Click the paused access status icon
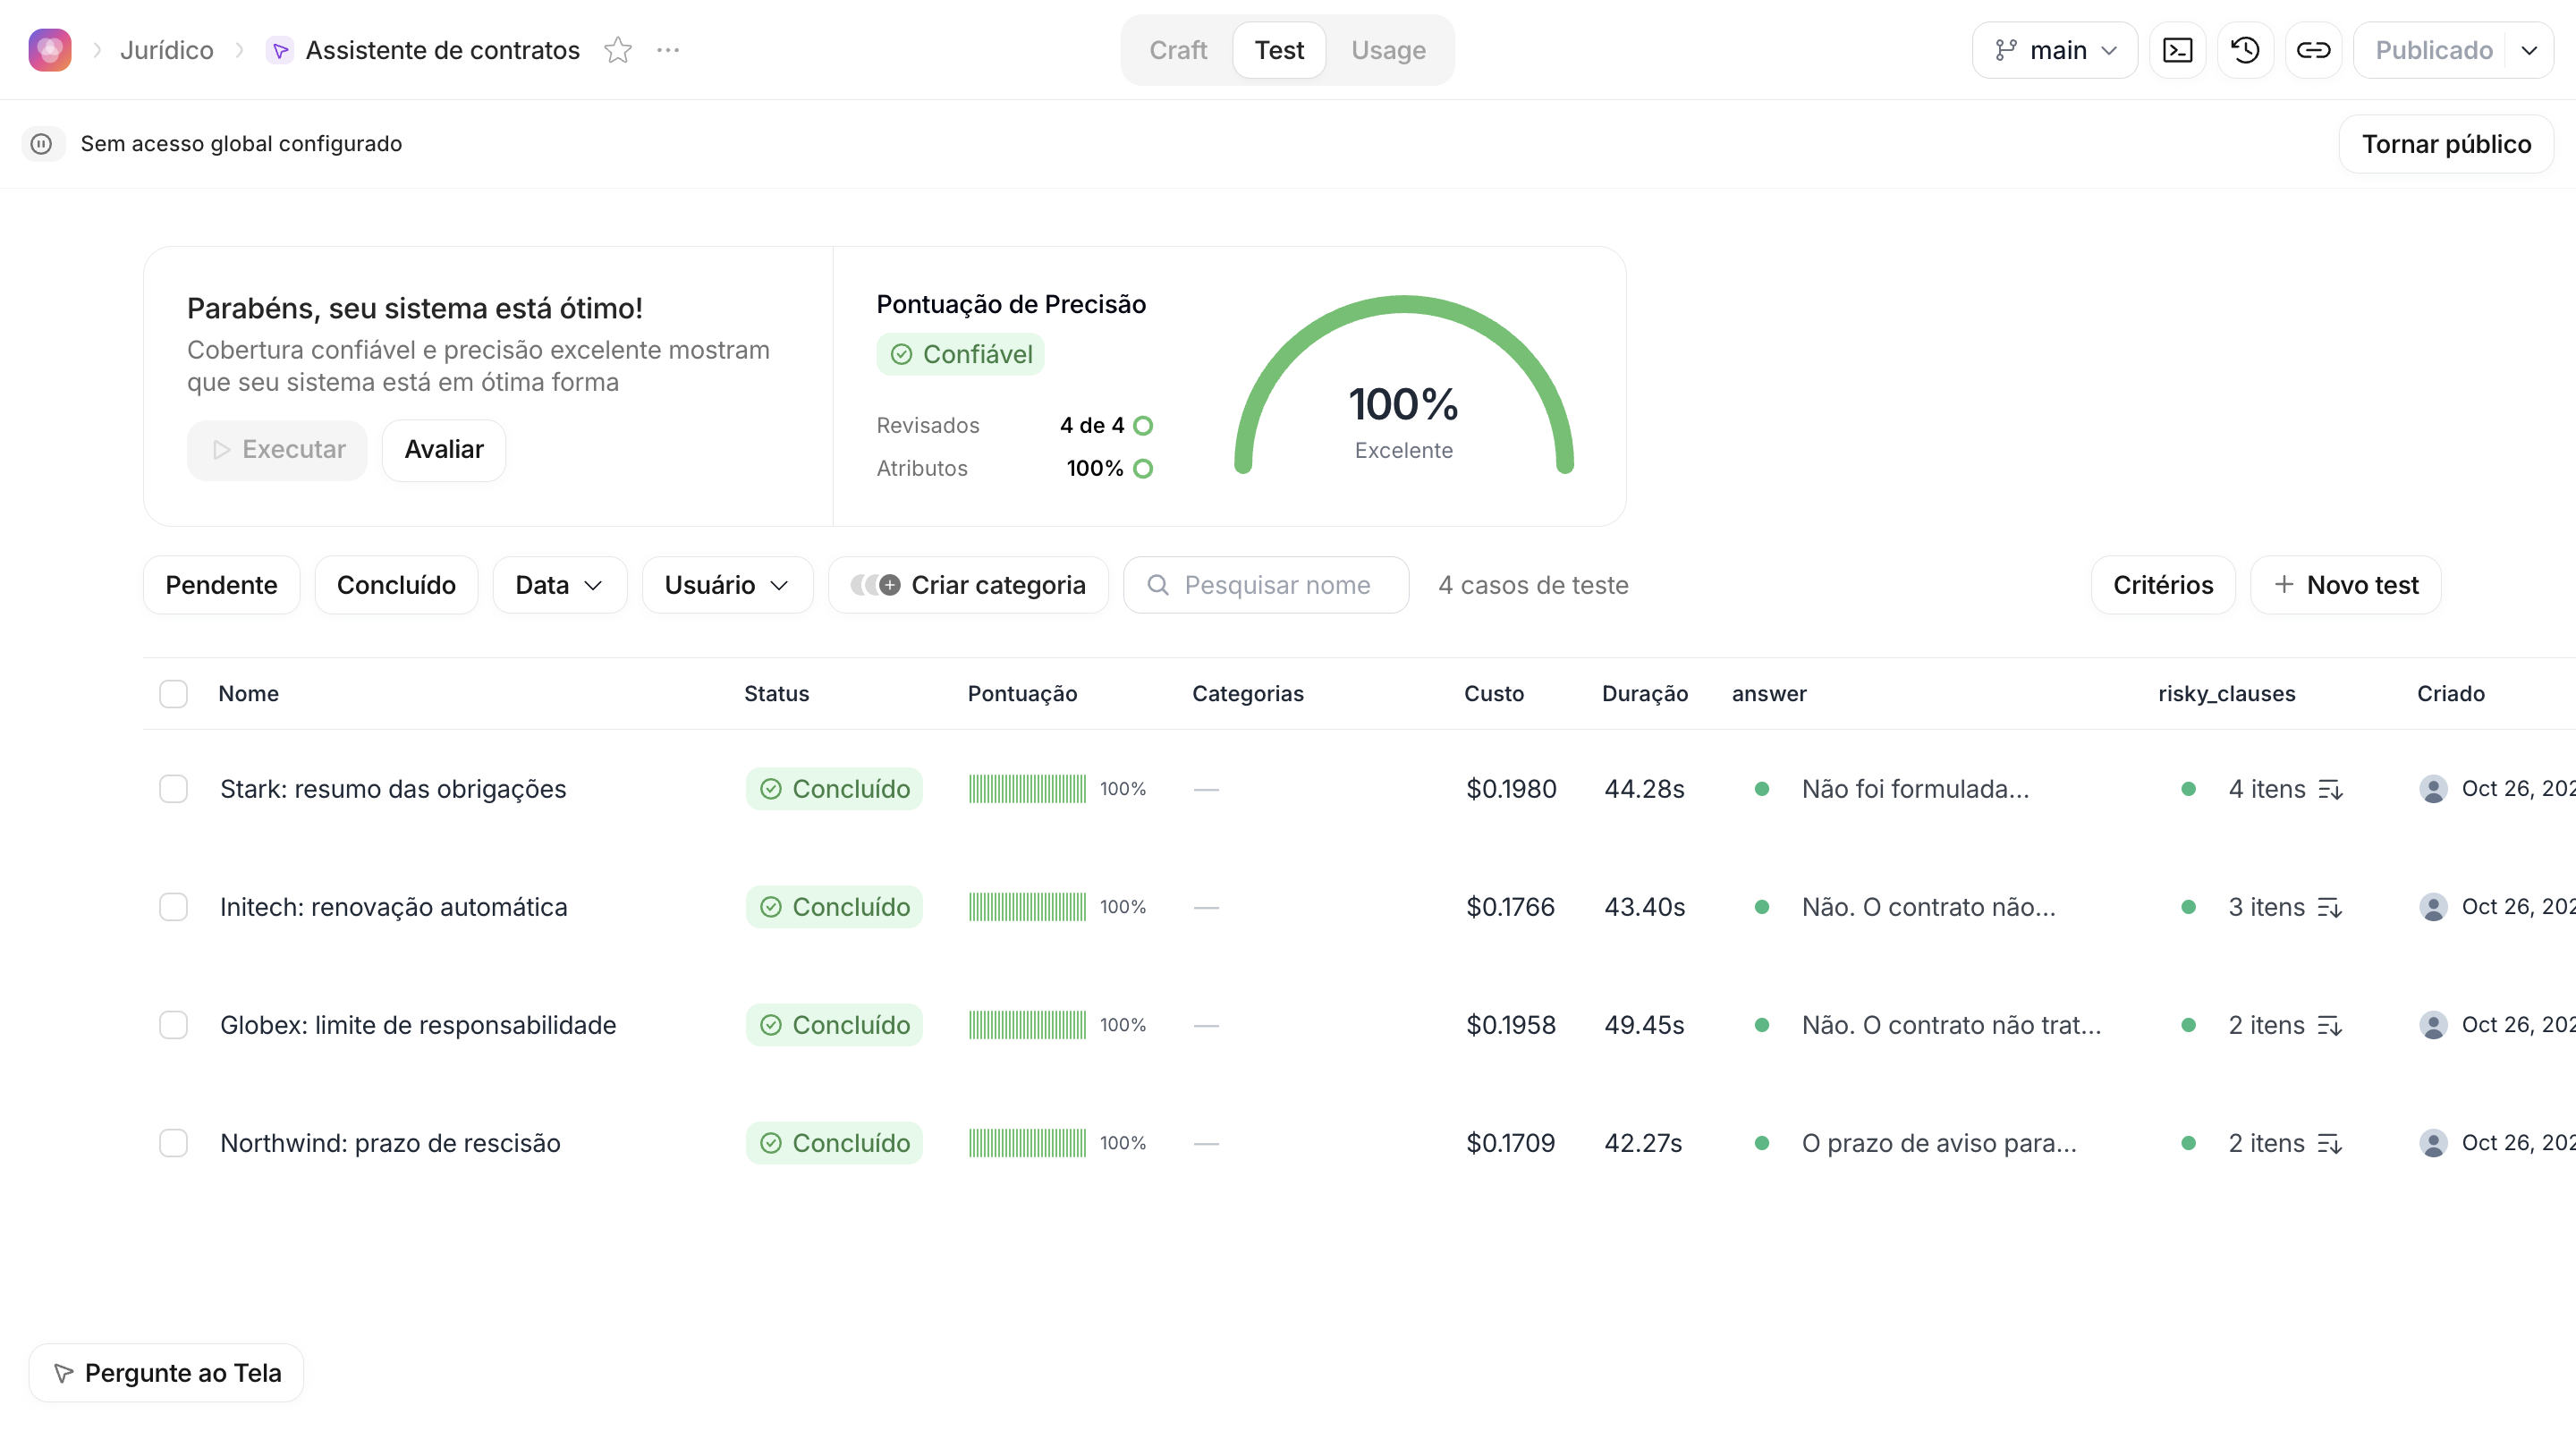This screenshot has width=2576, height=1431. tap(41, 144)
